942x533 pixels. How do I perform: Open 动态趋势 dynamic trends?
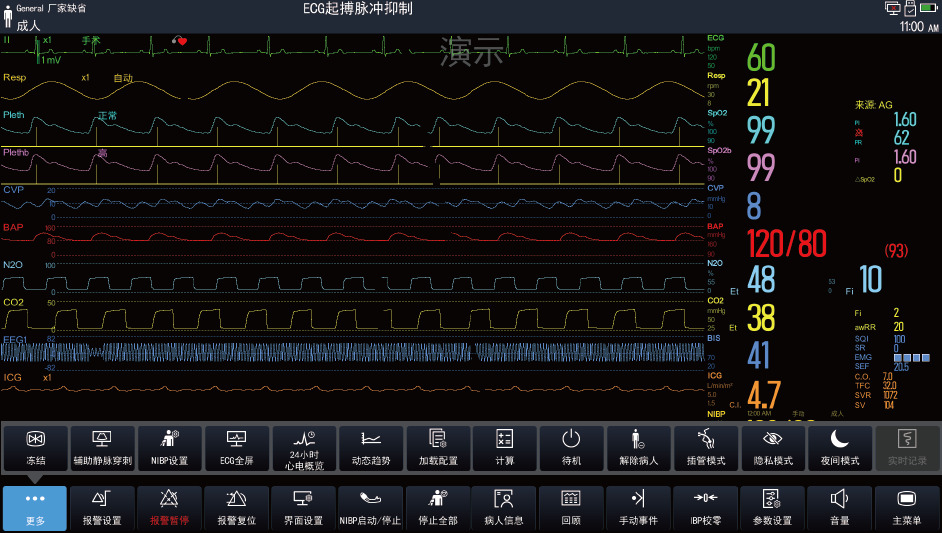pyautogui.click(x=371, y=448)
